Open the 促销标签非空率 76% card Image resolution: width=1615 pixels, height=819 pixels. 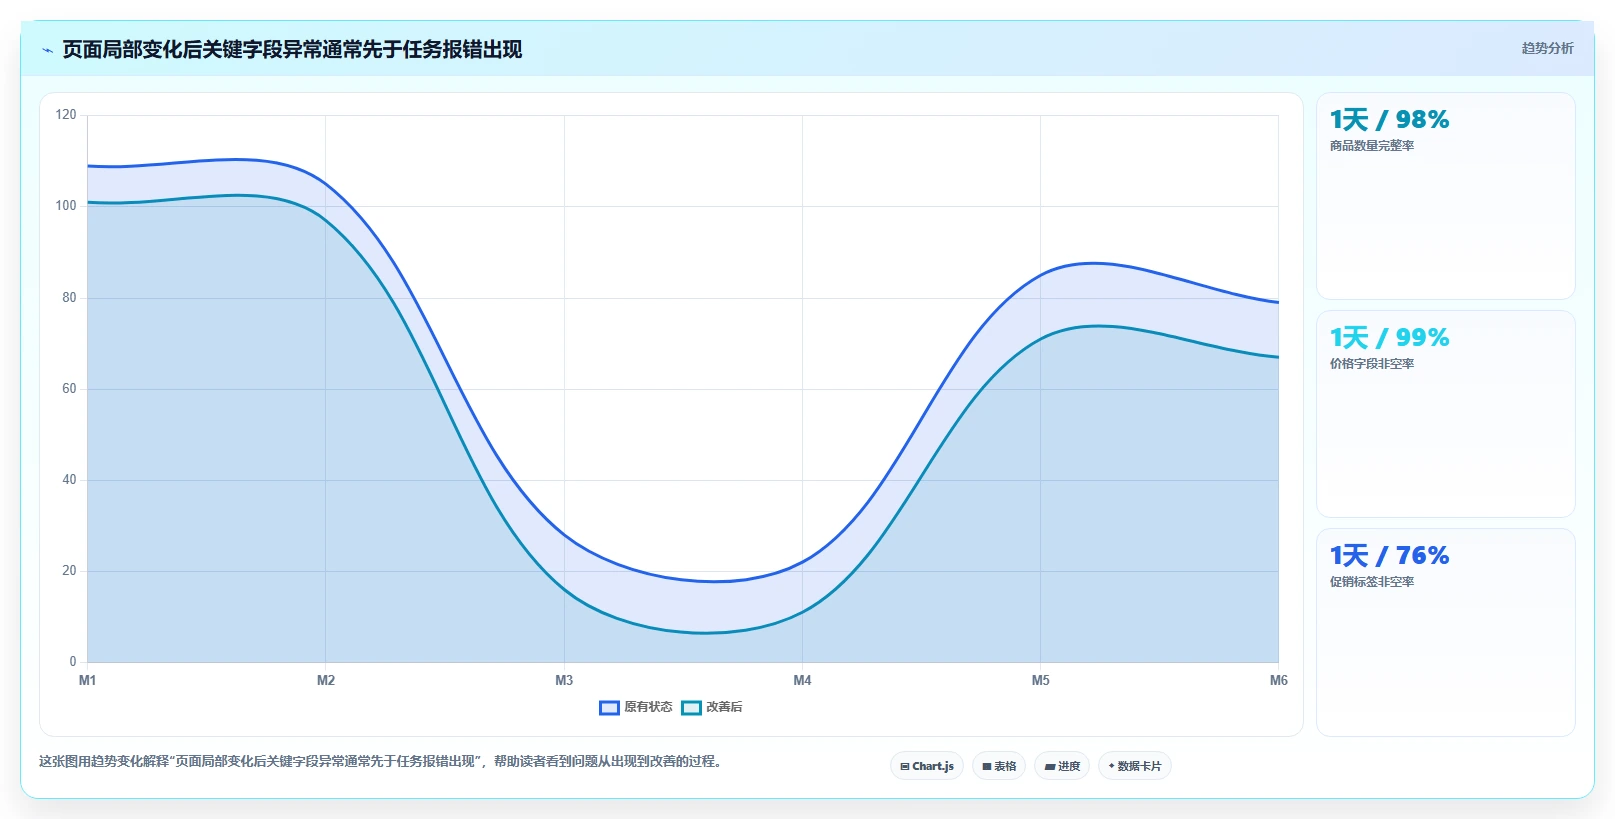[x=1445, y=632]
